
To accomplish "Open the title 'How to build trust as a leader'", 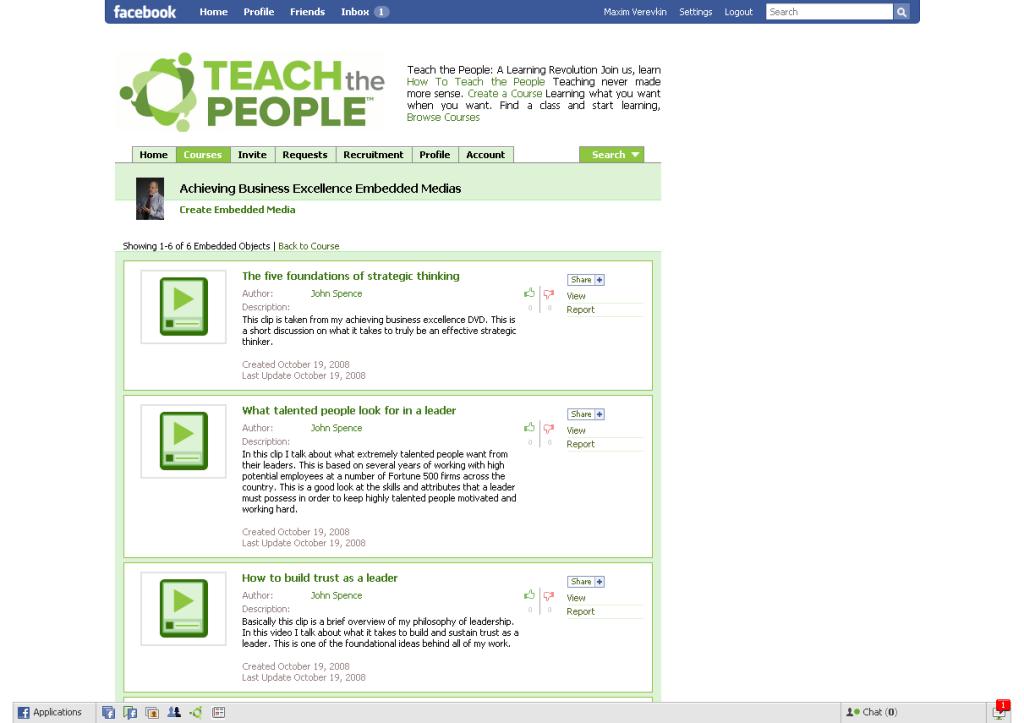I will (x=319, y=577).
